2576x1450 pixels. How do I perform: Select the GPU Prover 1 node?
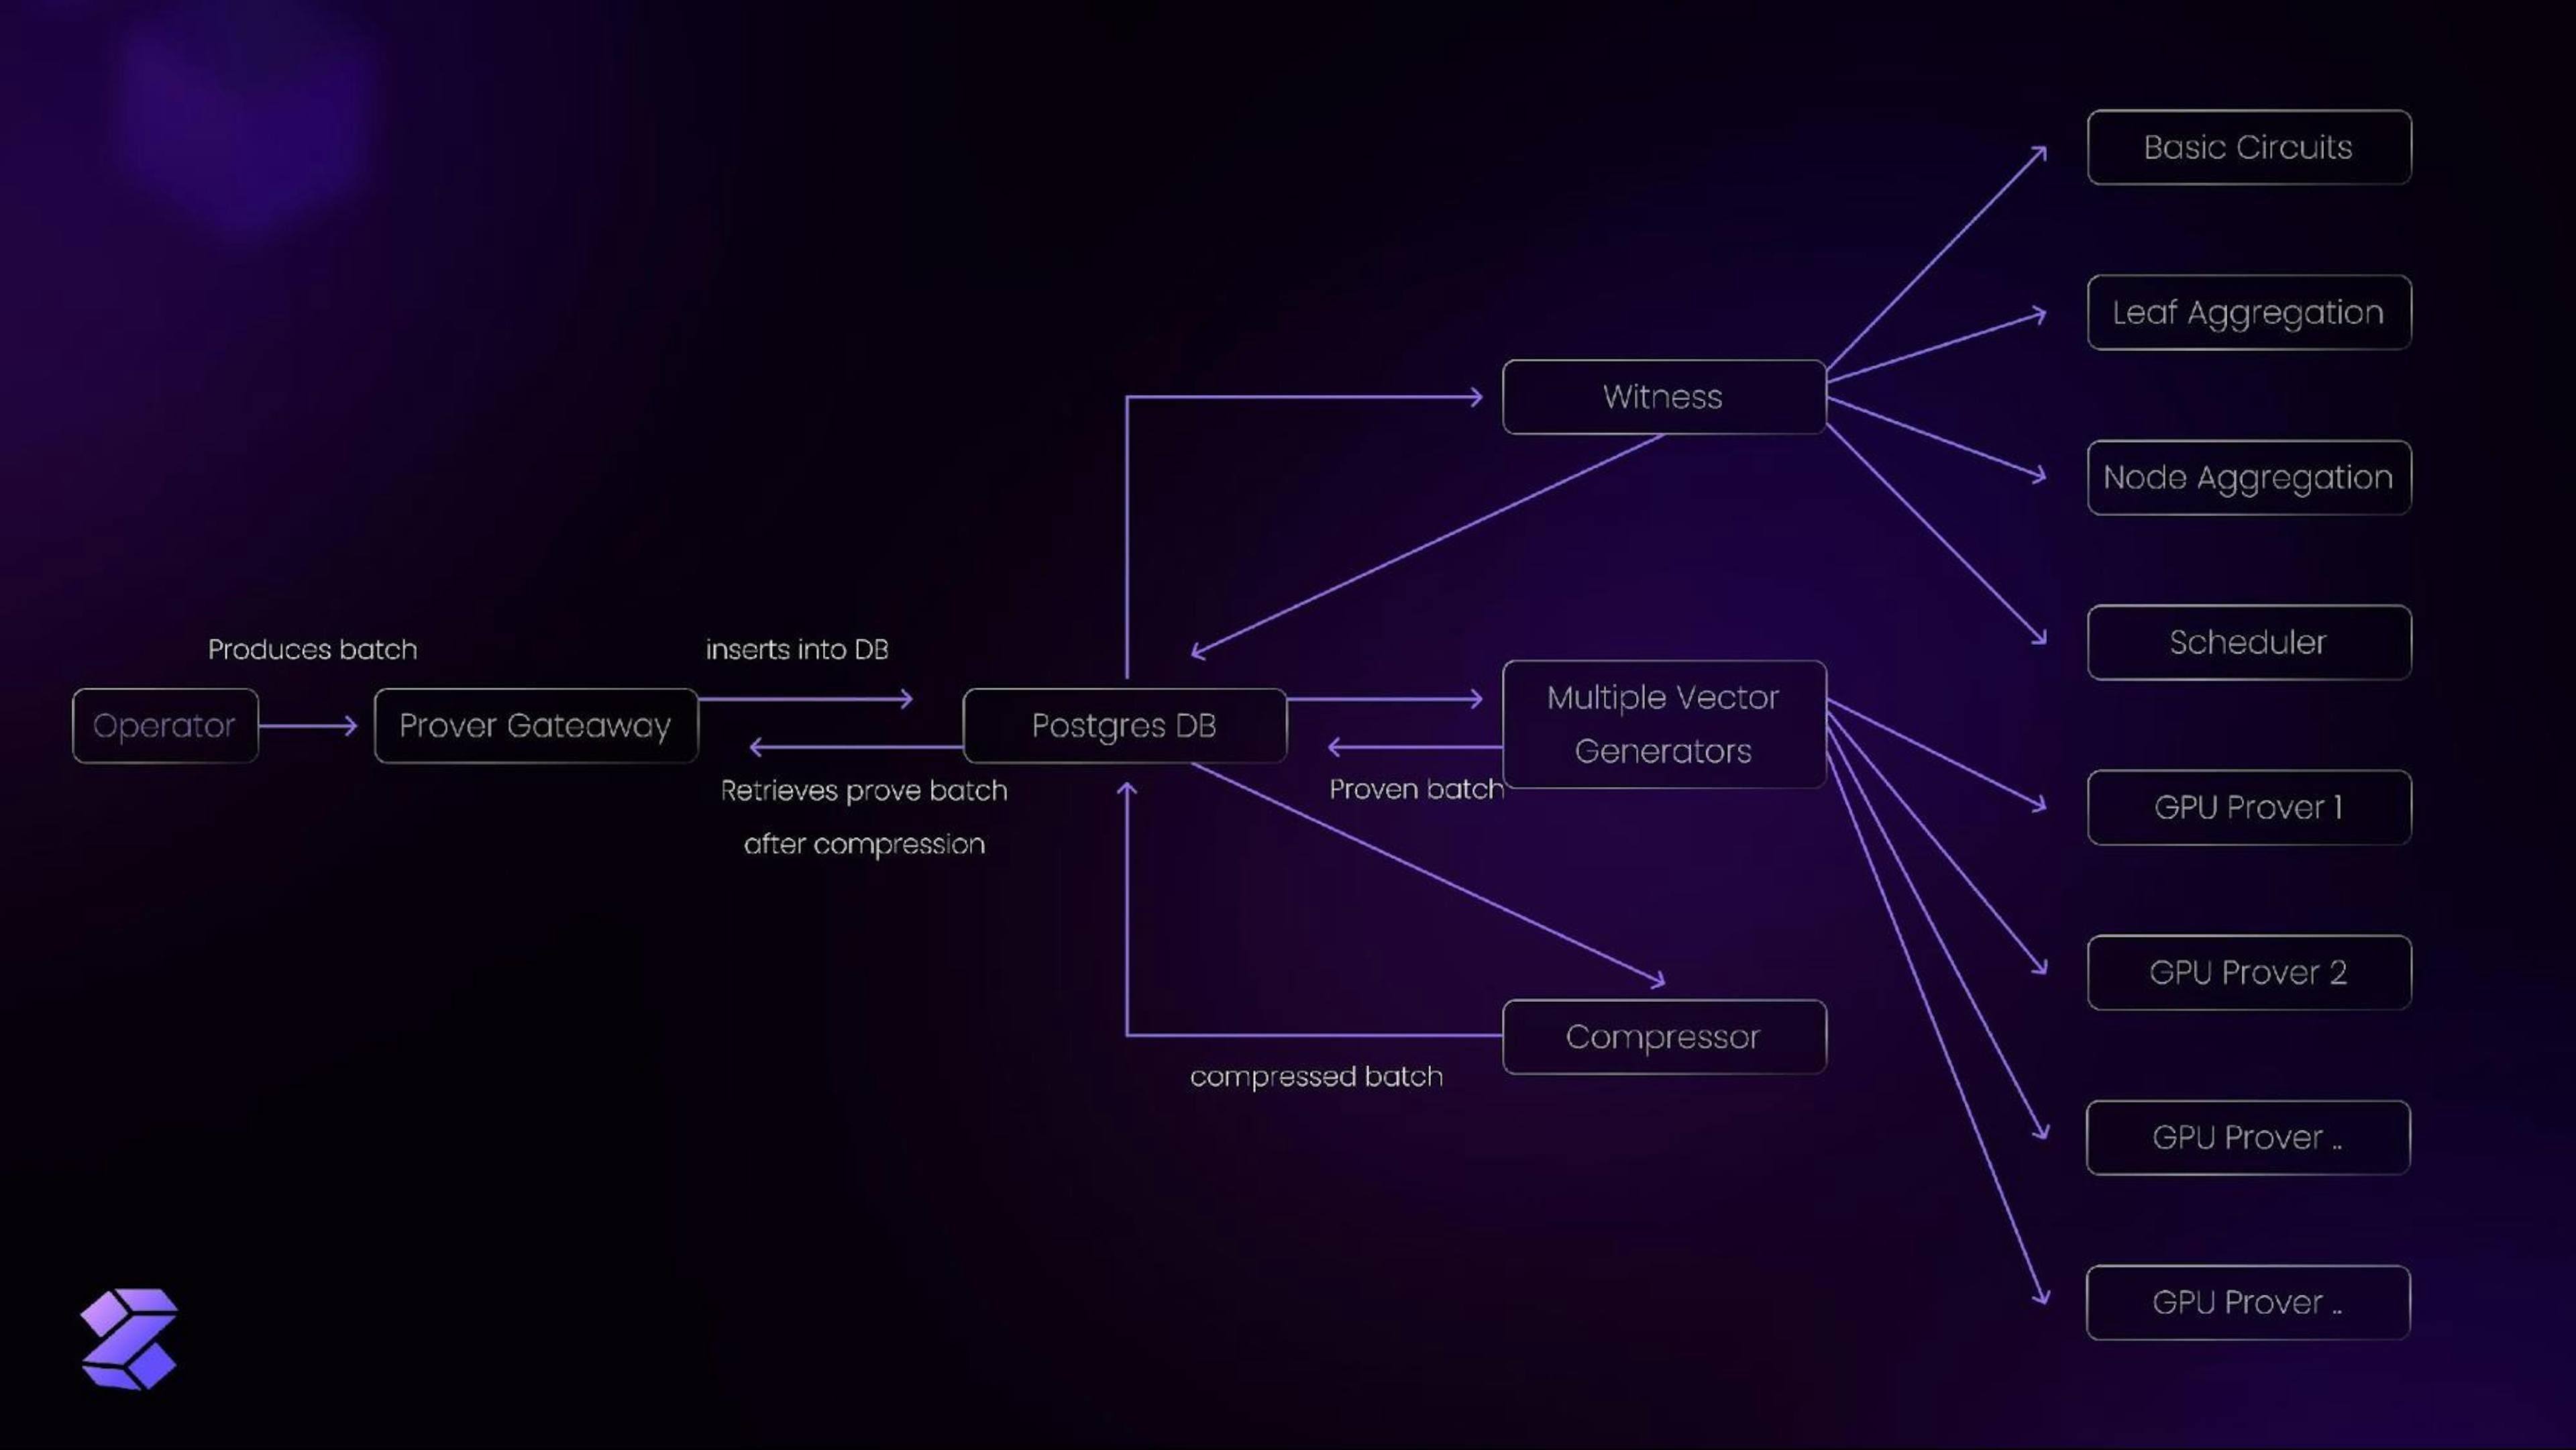pyautogui.click(x=2249, y=806)
